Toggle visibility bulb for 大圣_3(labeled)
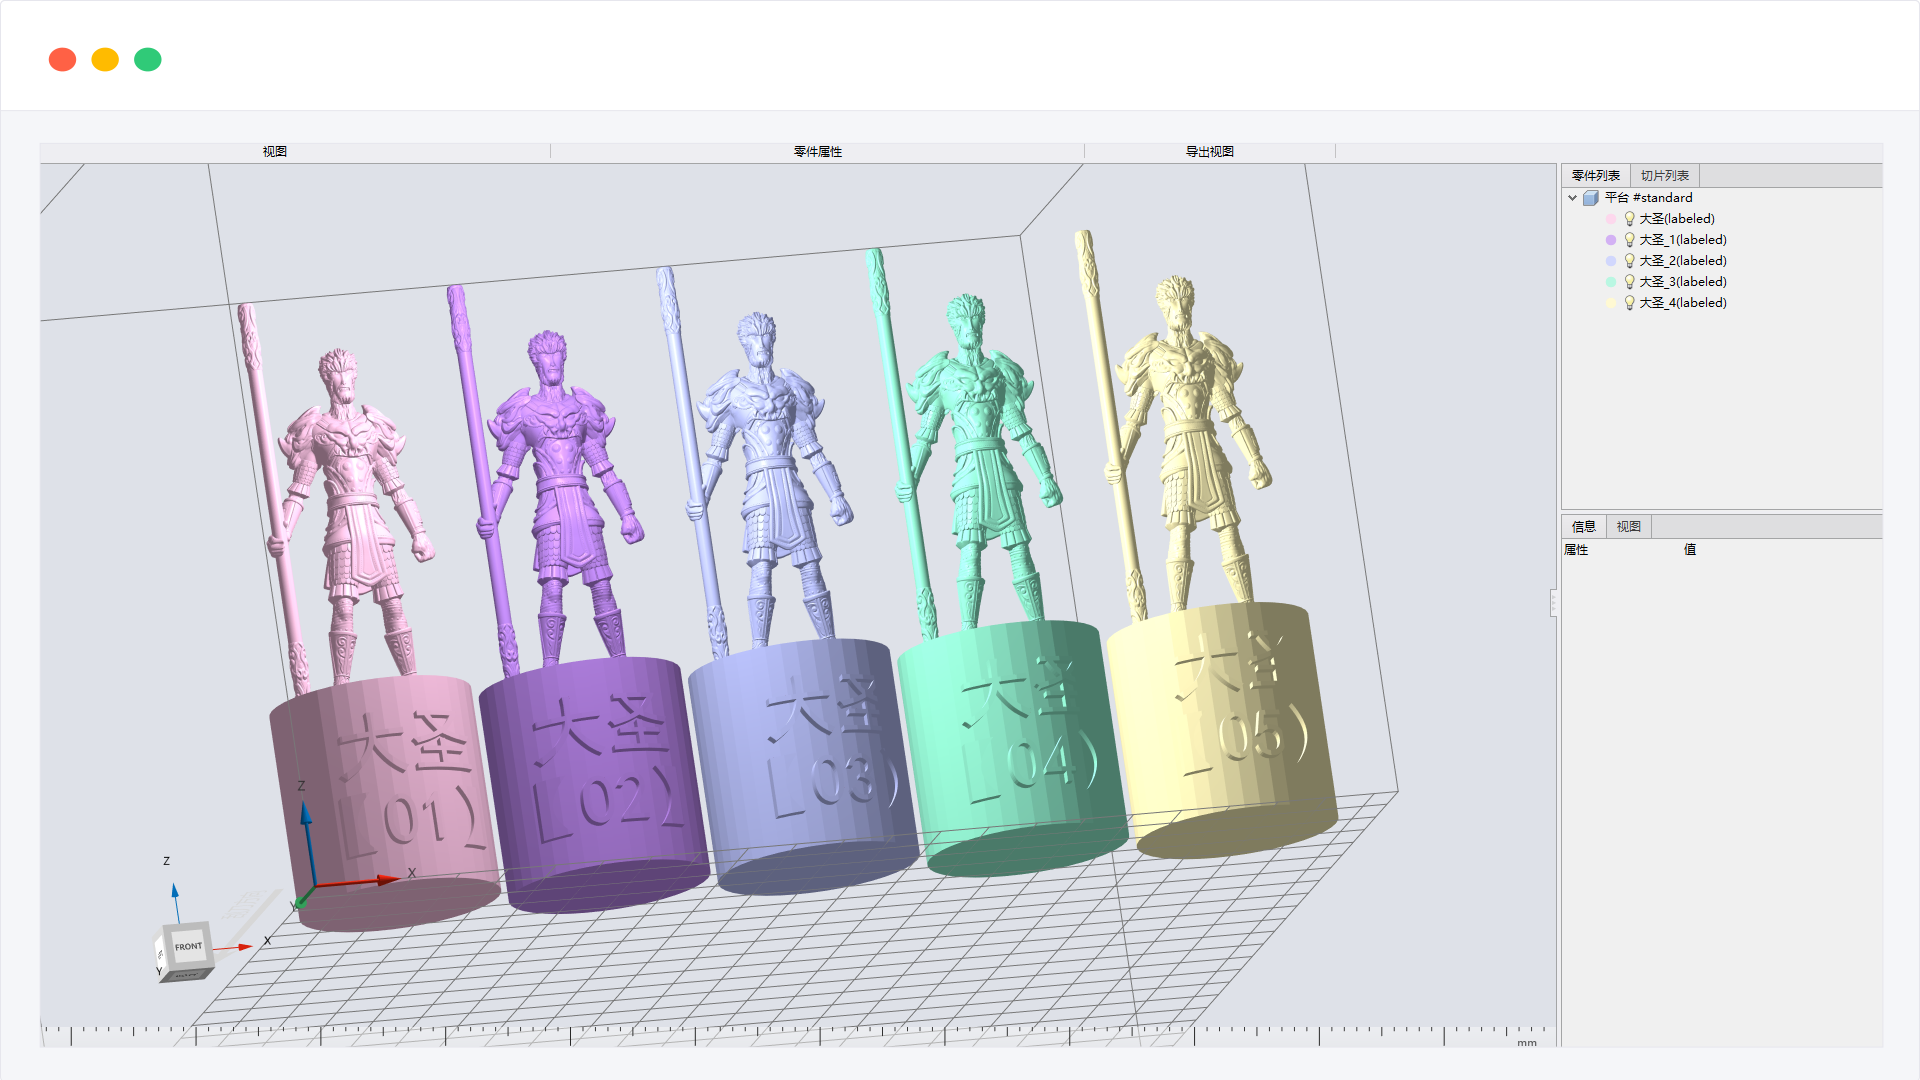The width and height of the screenshot is (1920, 1080). point(1629,281)
